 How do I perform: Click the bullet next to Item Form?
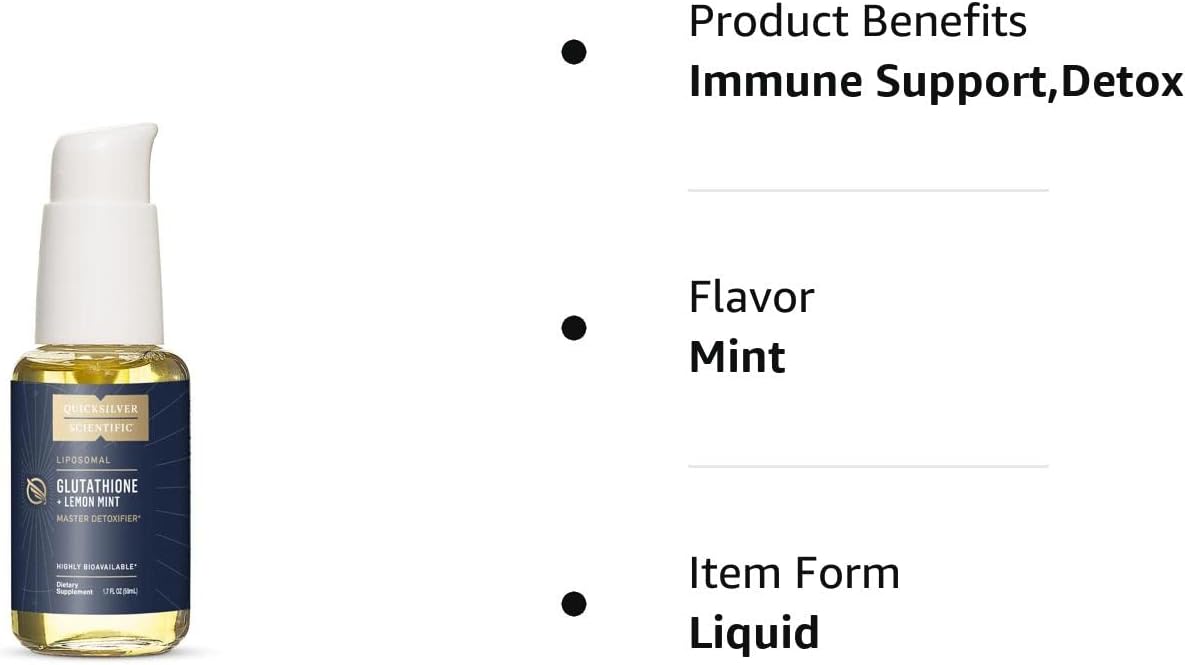tap(573, 603)
